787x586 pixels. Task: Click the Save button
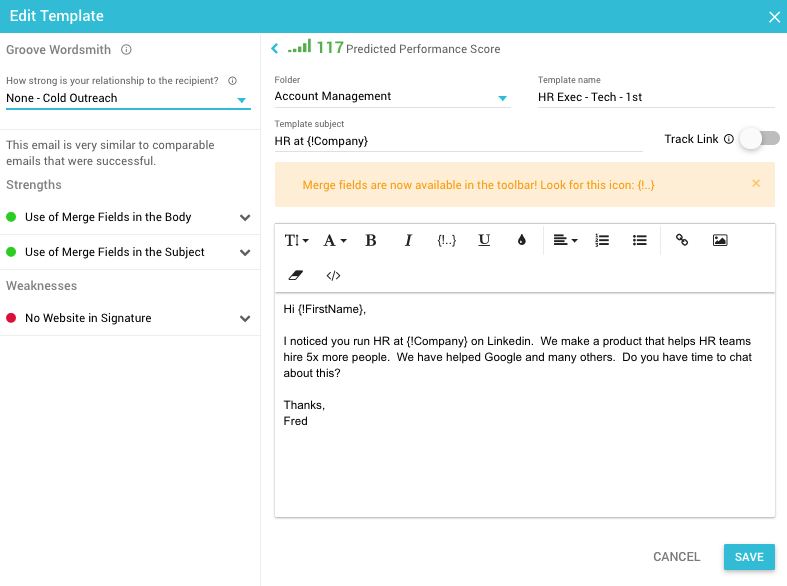tap(749, 557)
